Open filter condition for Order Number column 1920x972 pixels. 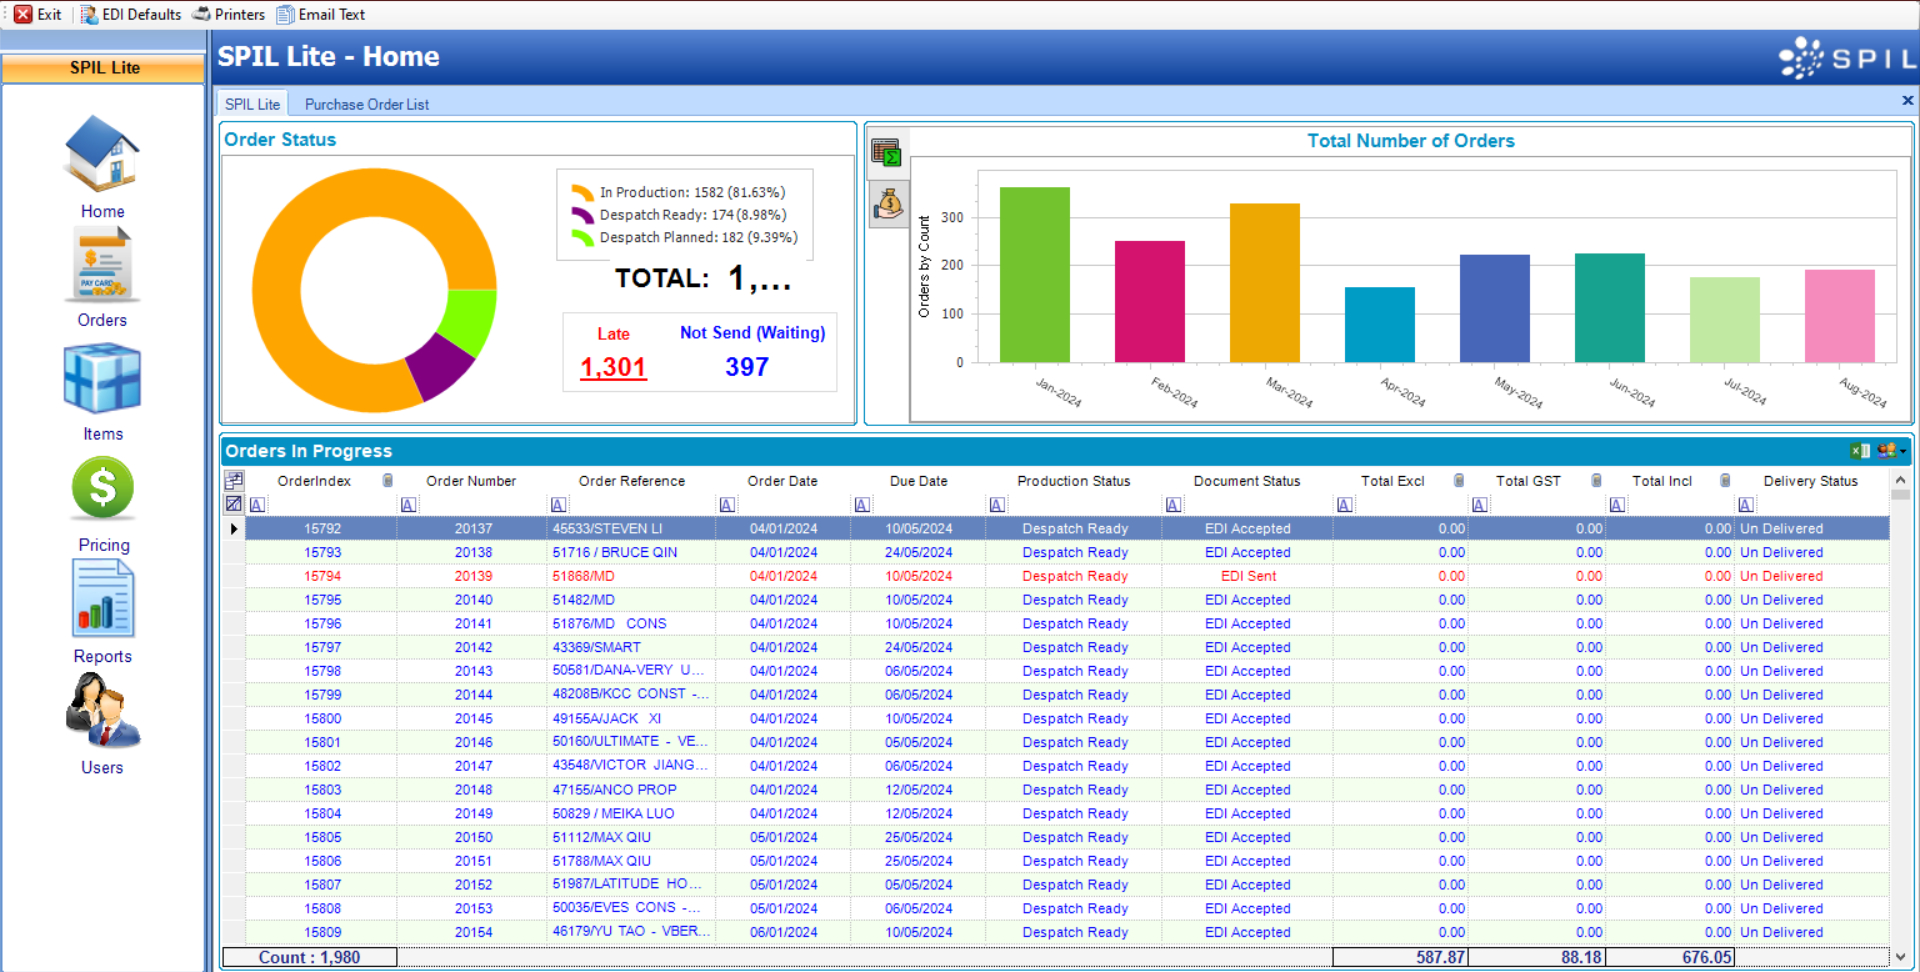tap(408, 505)
